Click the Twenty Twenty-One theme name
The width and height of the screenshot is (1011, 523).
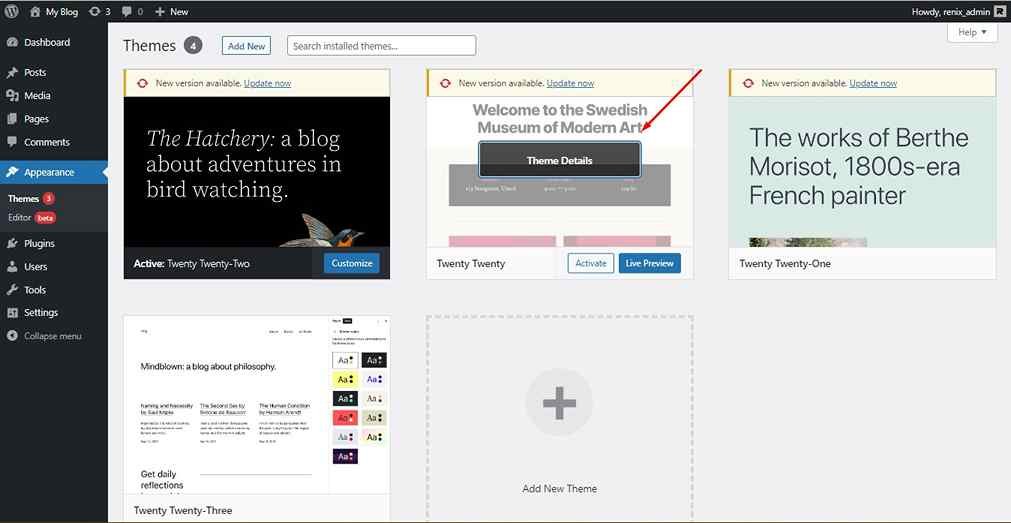click(x=785, y=264)
